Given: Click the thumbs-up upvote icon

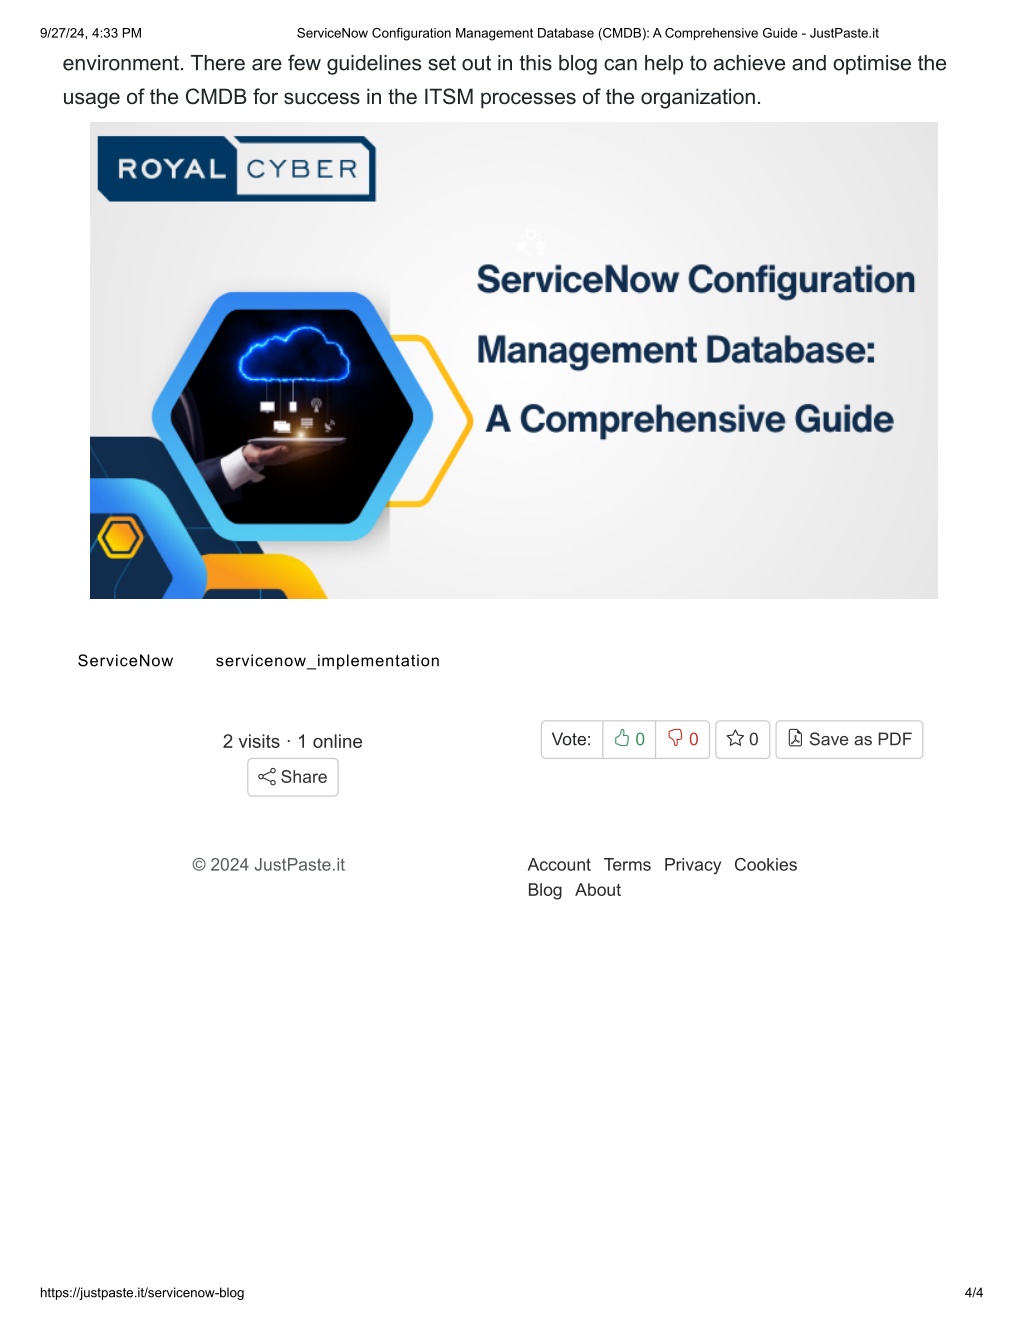Looking at the screenshot, I should pos(622,739).
